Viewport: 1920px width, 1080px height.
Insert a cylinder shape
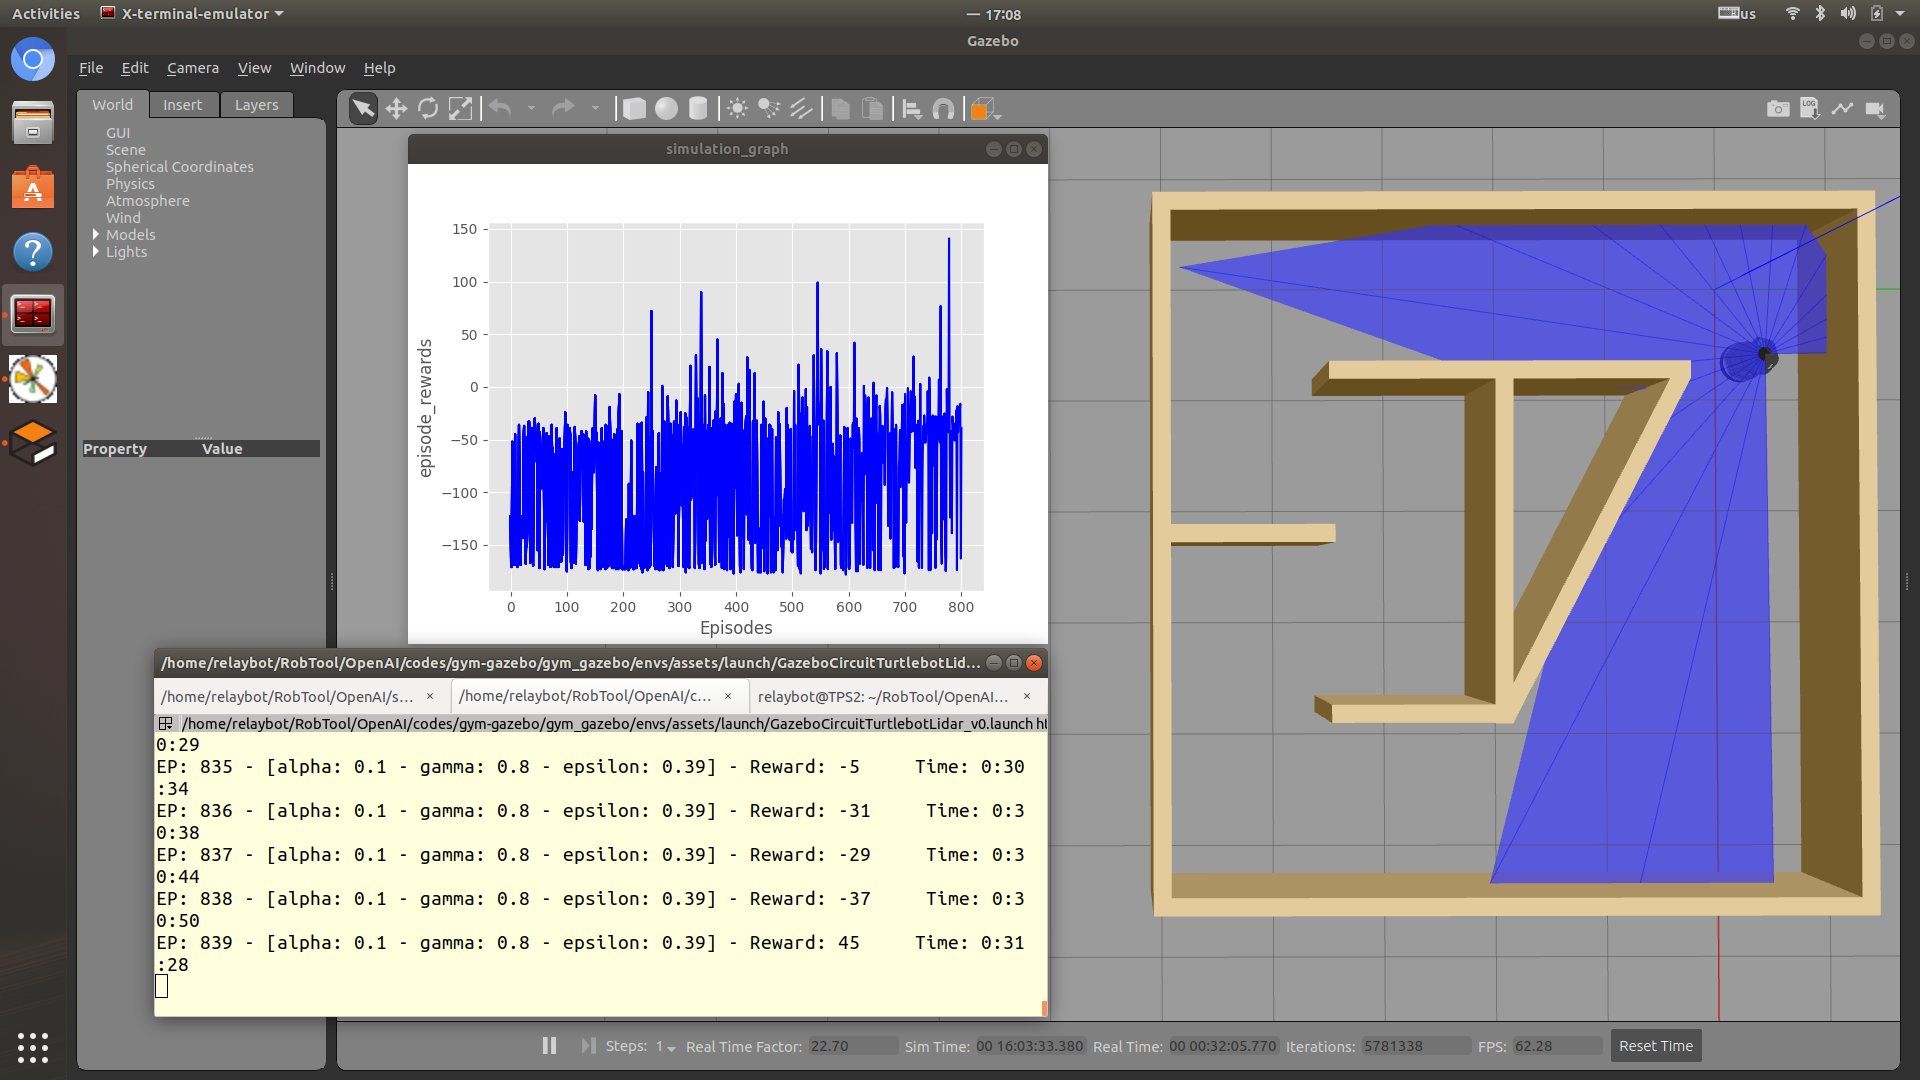click(698, 109)
